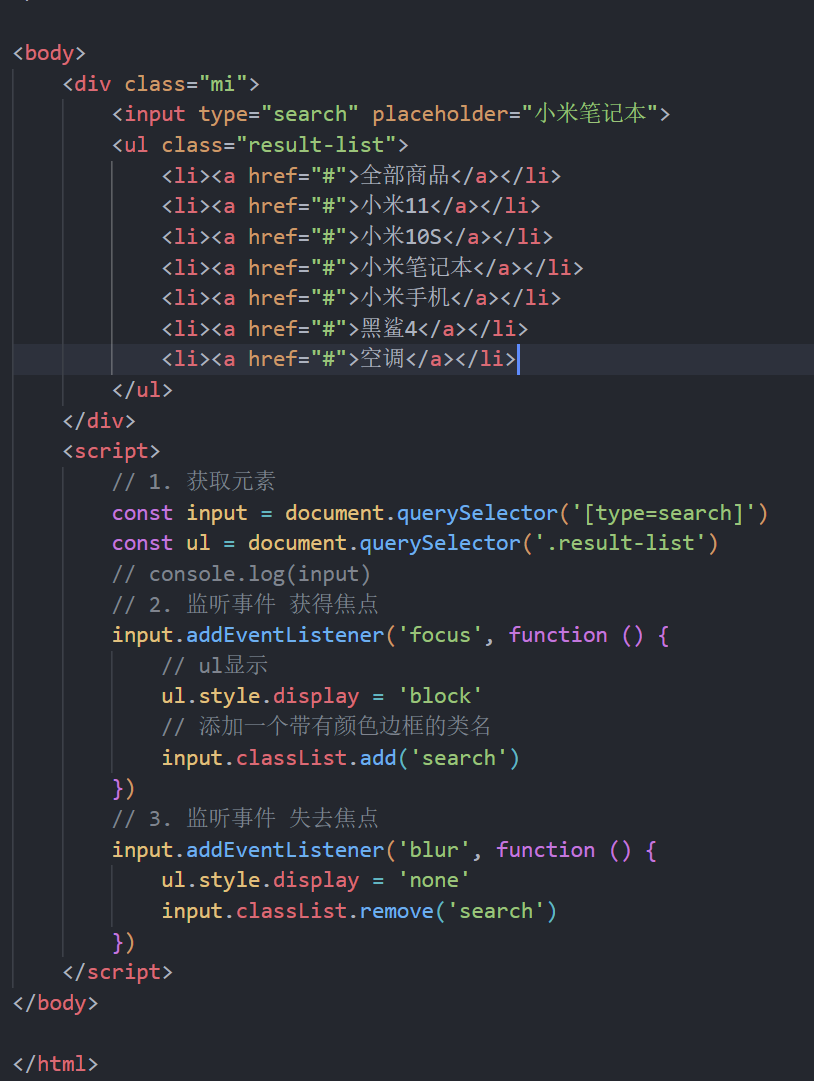Click the comment // 3. 监听事件 失去焦点
Screen dimensions: 814x1081
(245, 818)
